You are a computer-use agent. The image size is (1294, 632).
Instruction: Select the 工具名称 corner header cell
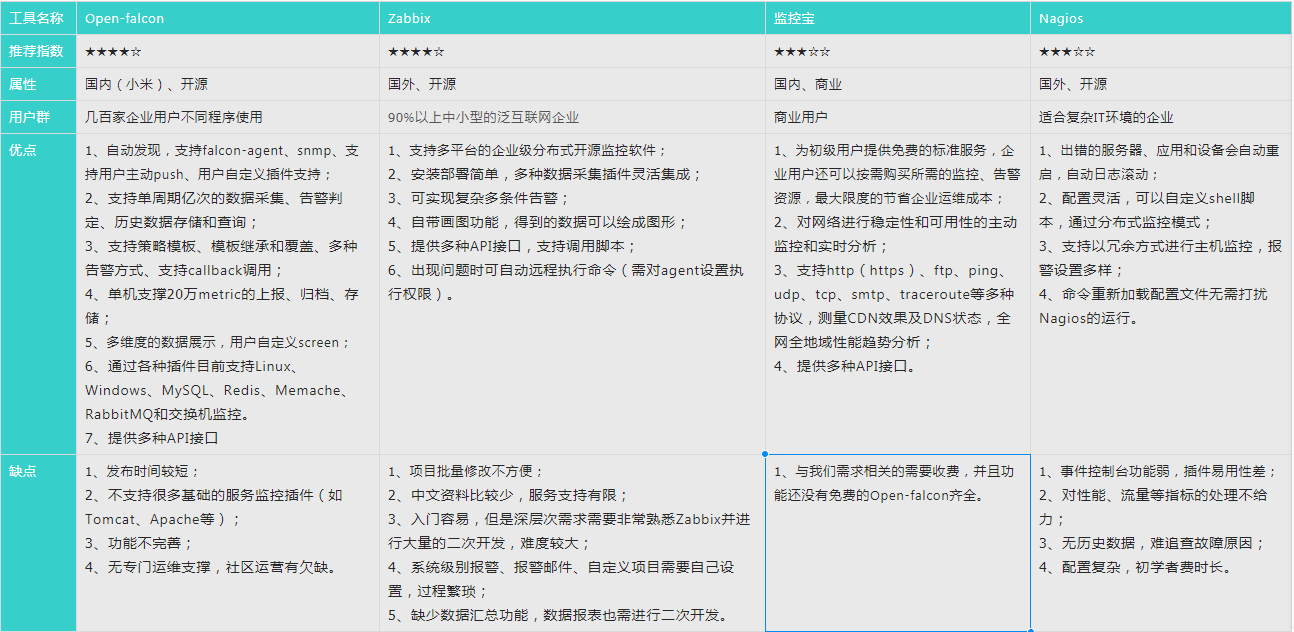click(x=38, y=18)
